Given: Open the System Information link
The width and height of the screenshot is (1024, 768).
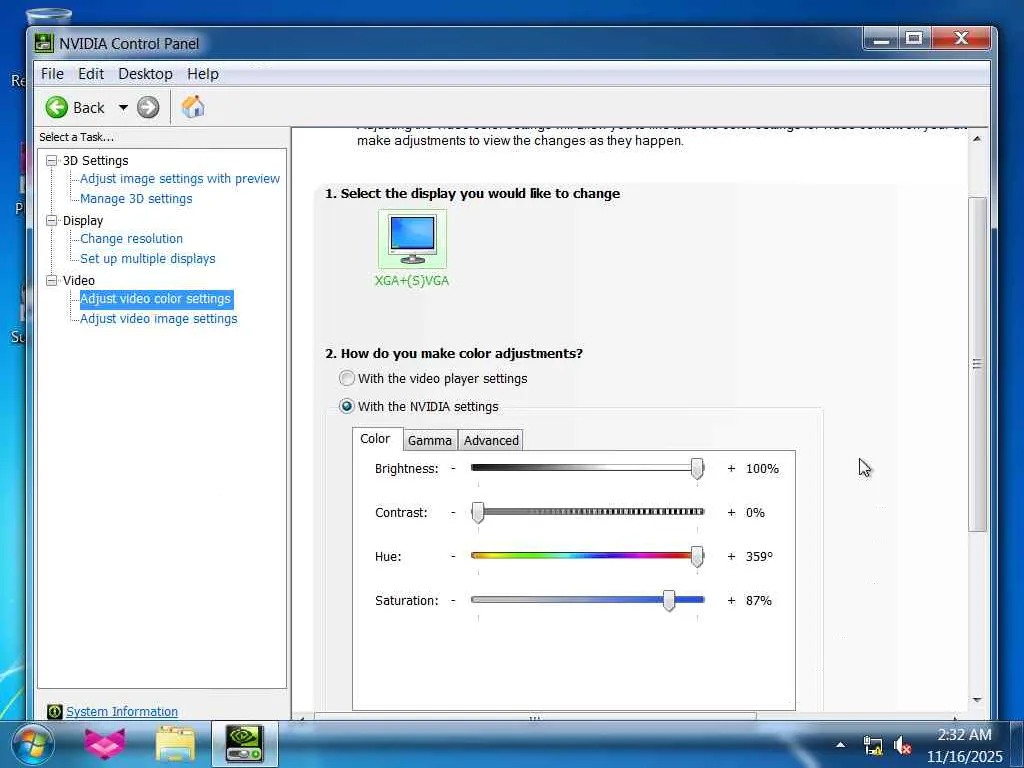Looking at the screenshot, I should point(122,711).
